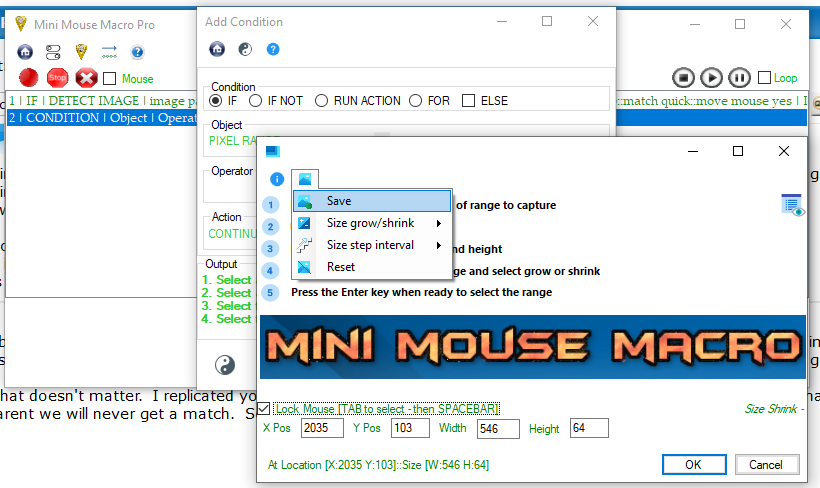Click step 2 circle icon

tap(270, 226)
